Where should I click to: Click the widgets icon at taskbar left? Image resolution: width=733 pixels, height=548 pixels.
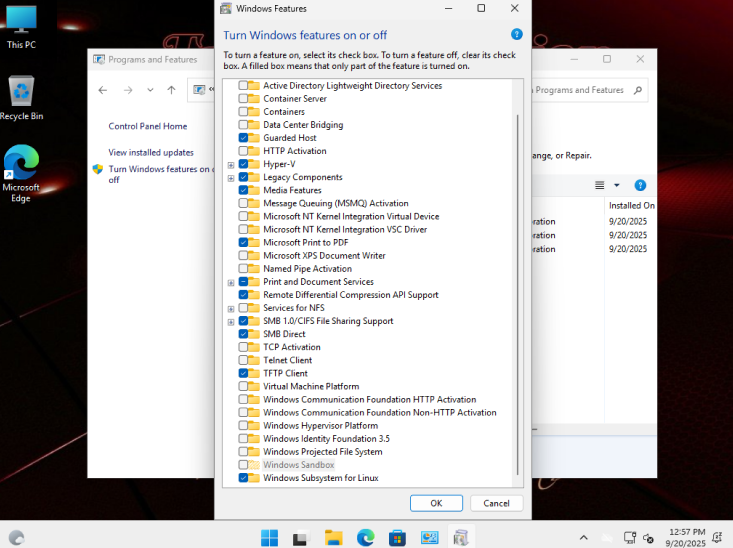point(17,538)
